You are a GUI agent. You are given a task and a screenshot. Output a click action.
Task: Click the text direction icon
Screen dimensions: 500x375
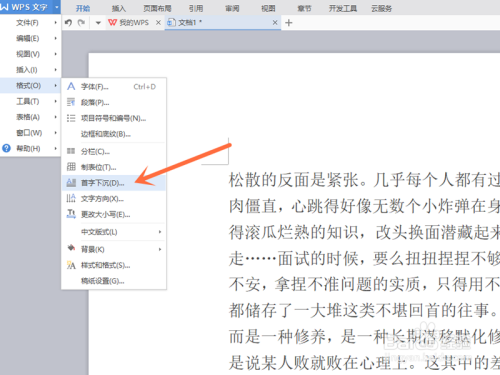(71, 198)
